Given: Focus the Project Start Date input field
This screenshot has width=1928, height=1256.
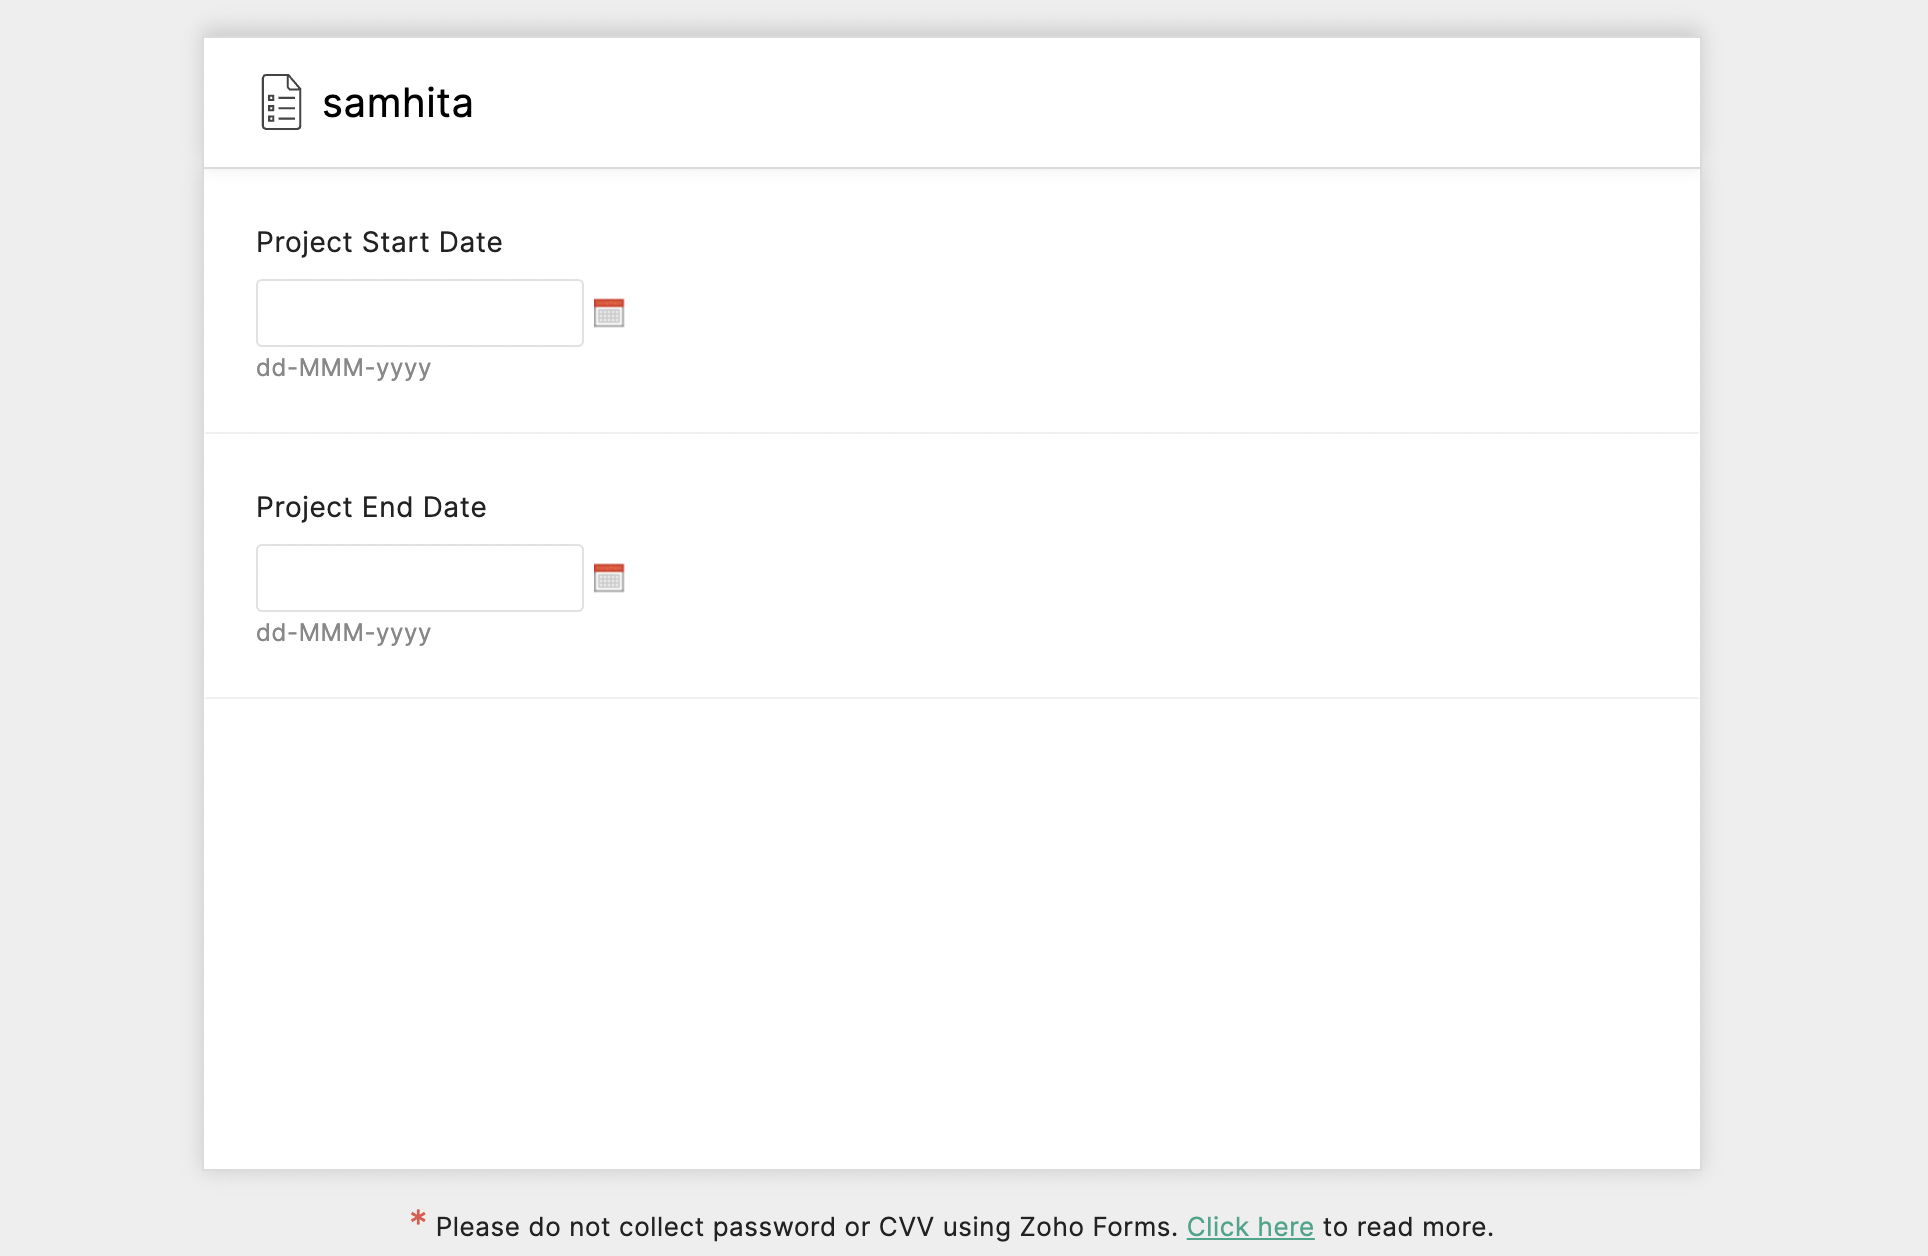Looking at the screenshot, I should click(x=420, y=313).
